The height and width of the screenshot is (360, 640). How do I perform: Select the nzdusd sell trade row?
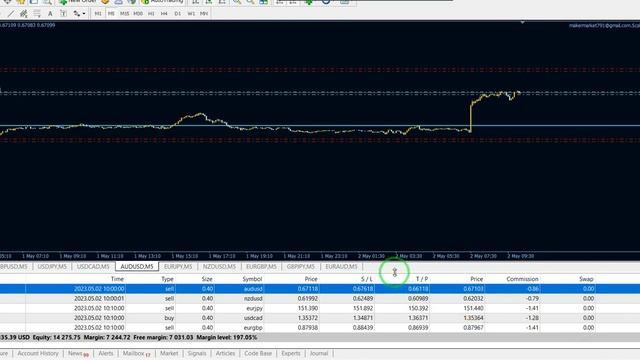[320, 299]
